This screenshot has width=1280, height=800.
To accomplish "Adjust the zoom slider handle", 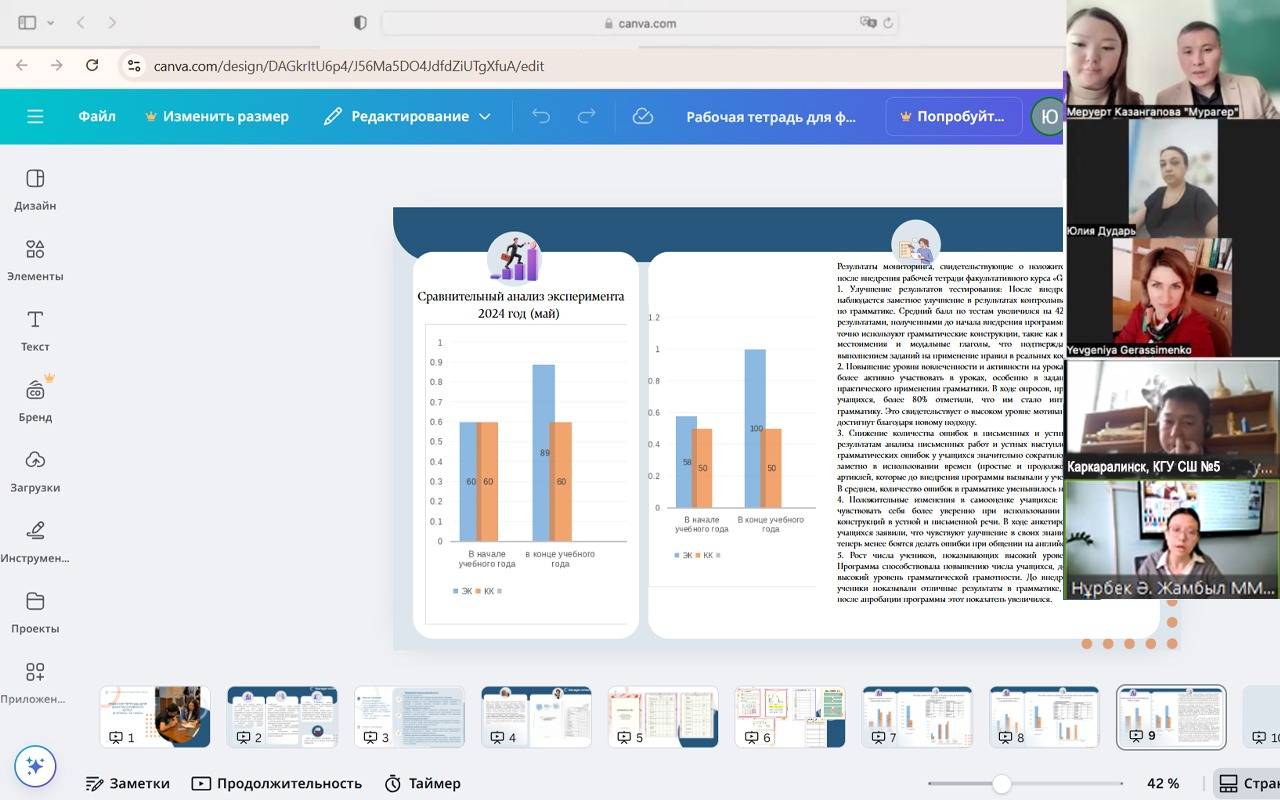I will click(x=1001, y=784).
